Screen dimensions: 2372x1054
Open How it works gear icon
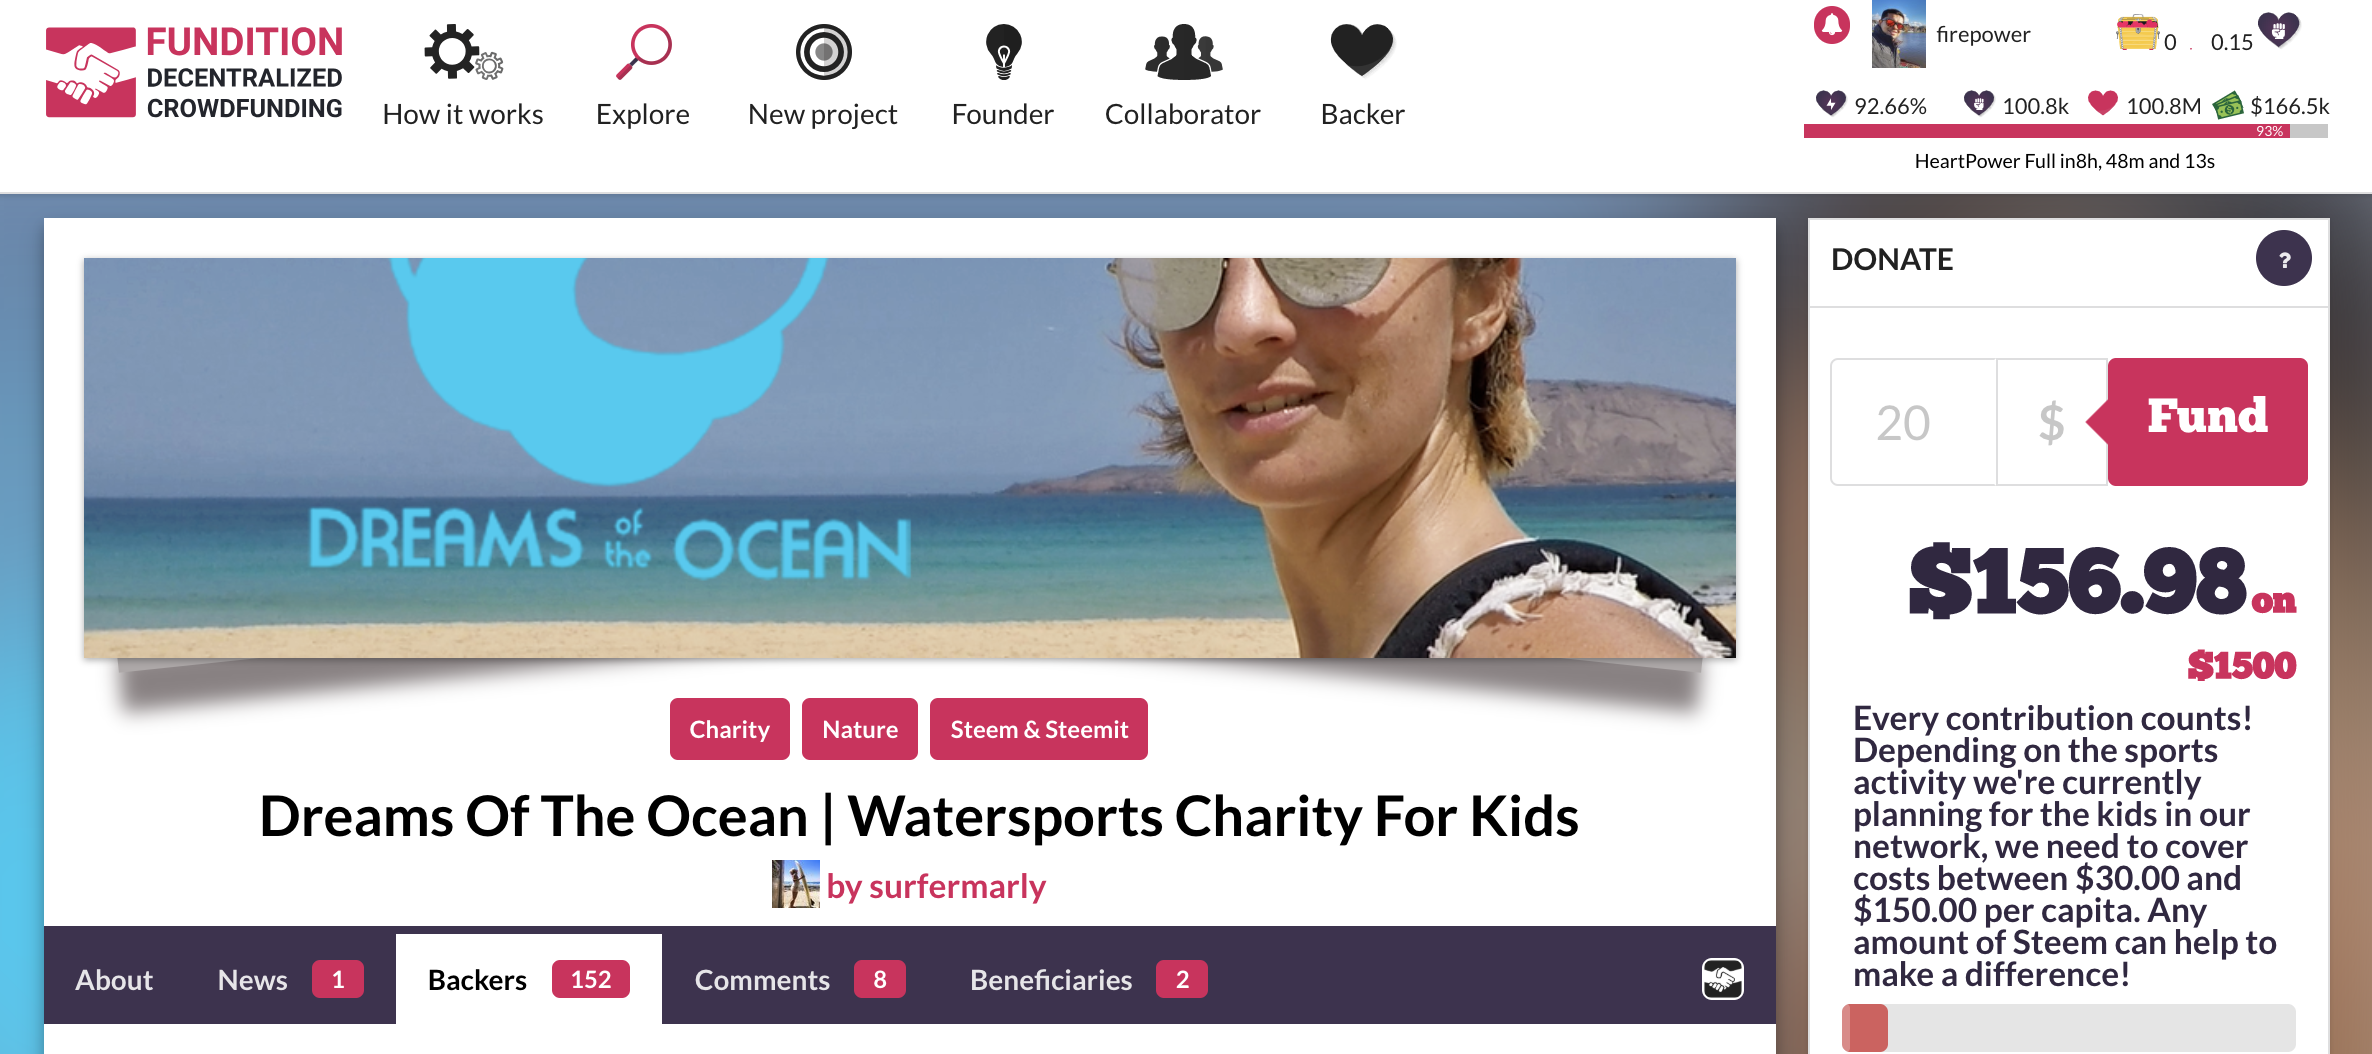tap(463, 52)
